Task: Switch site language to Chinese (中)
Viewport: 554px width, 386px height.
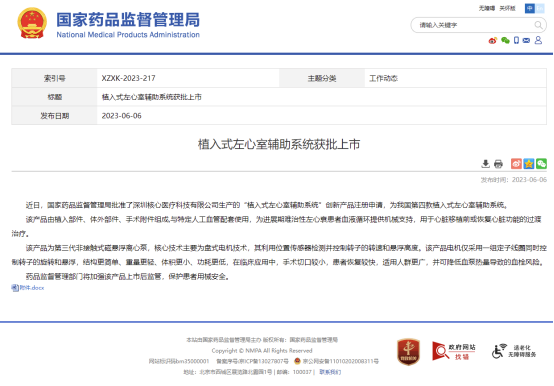Action: (x=530, y=8)
